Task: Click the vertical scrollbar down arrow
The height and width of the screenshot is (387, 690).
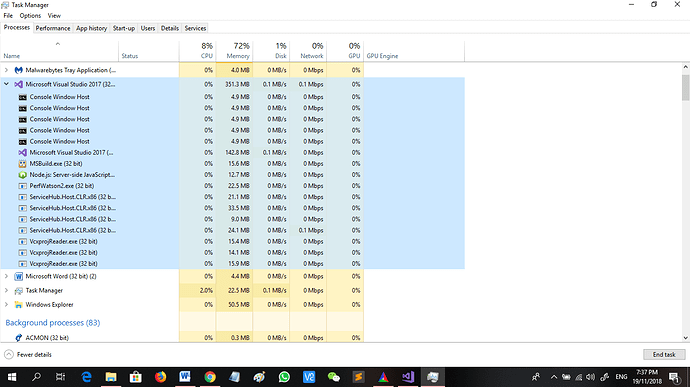Action: (686, 338)
